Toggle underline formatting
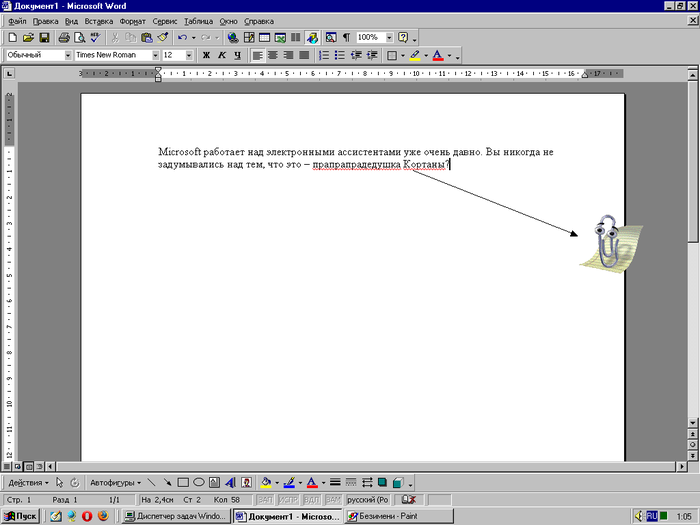The height and width of the screenshot is (525, 700). [x=237, y=55]
